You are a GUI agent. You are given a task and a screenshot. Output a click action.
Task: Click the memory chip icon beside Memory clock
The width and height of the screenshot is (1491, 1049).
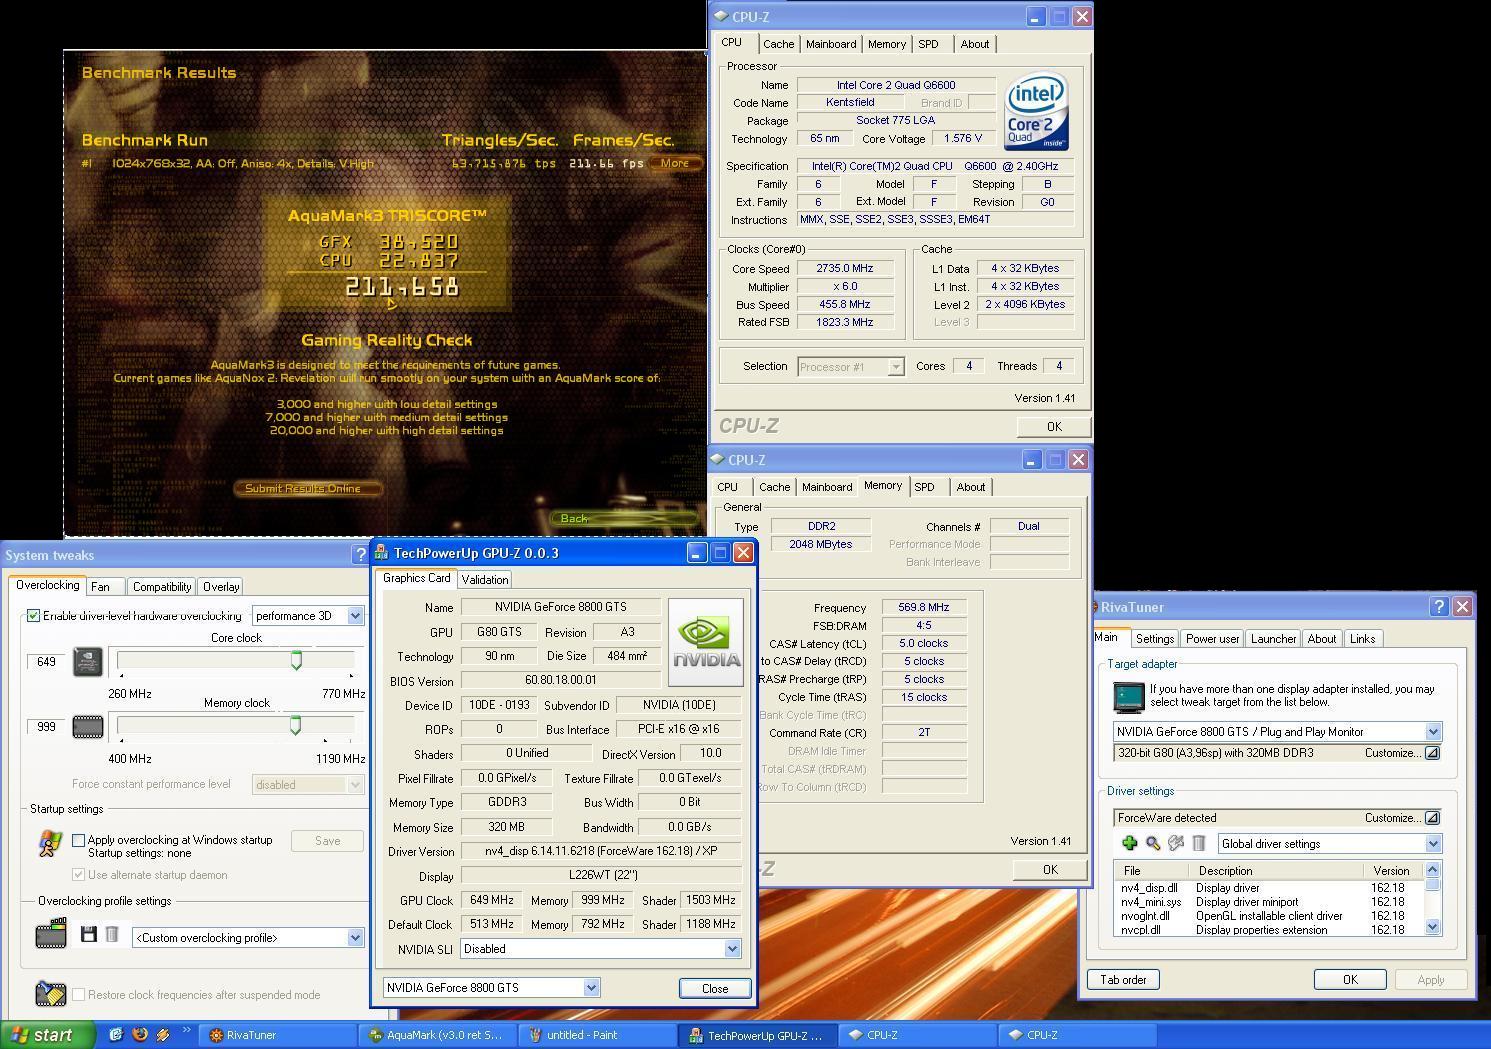click(88, 727)
